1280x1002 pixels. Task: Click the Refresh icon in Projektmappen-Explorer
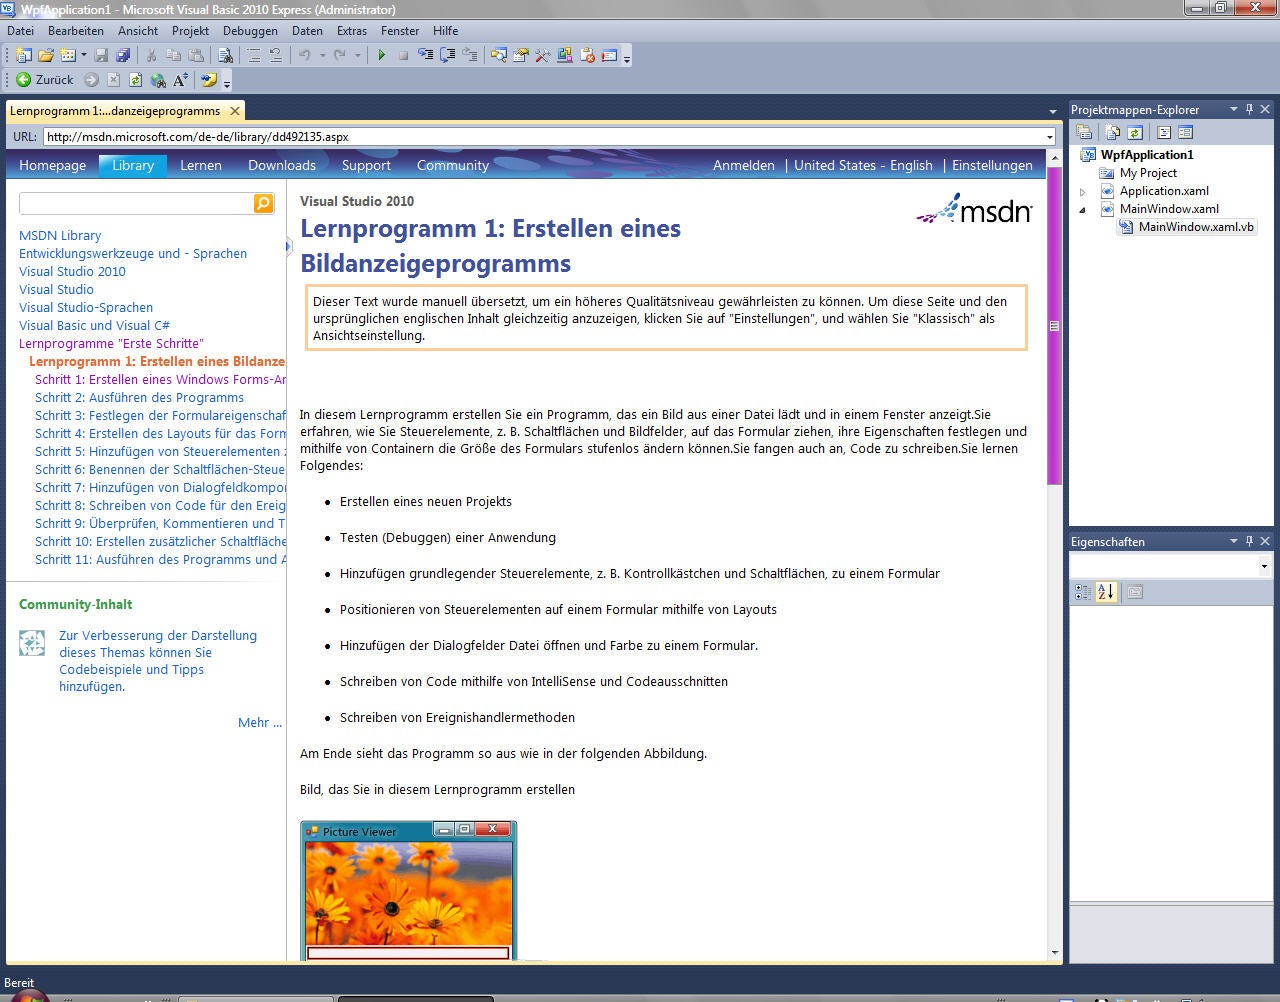click(x=1135, y=132)
